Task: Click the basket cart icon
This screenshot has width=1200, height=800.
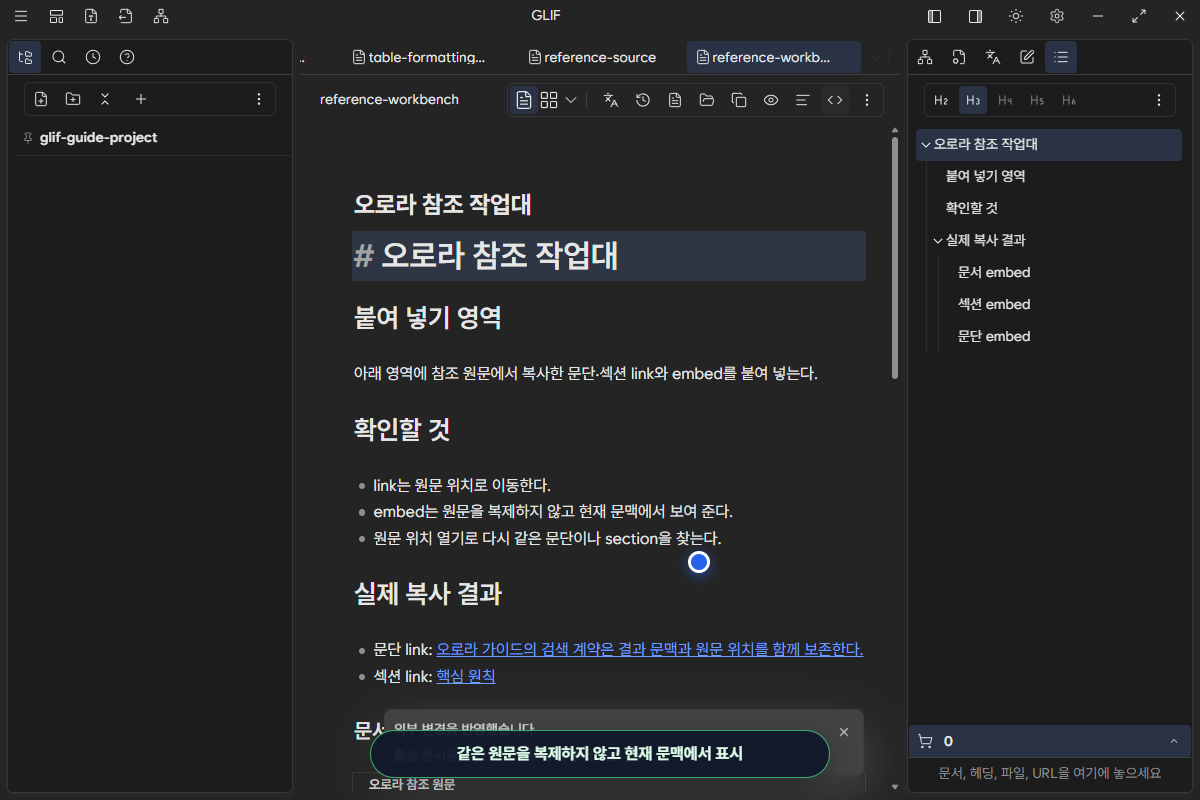Action: coord(925,741)
